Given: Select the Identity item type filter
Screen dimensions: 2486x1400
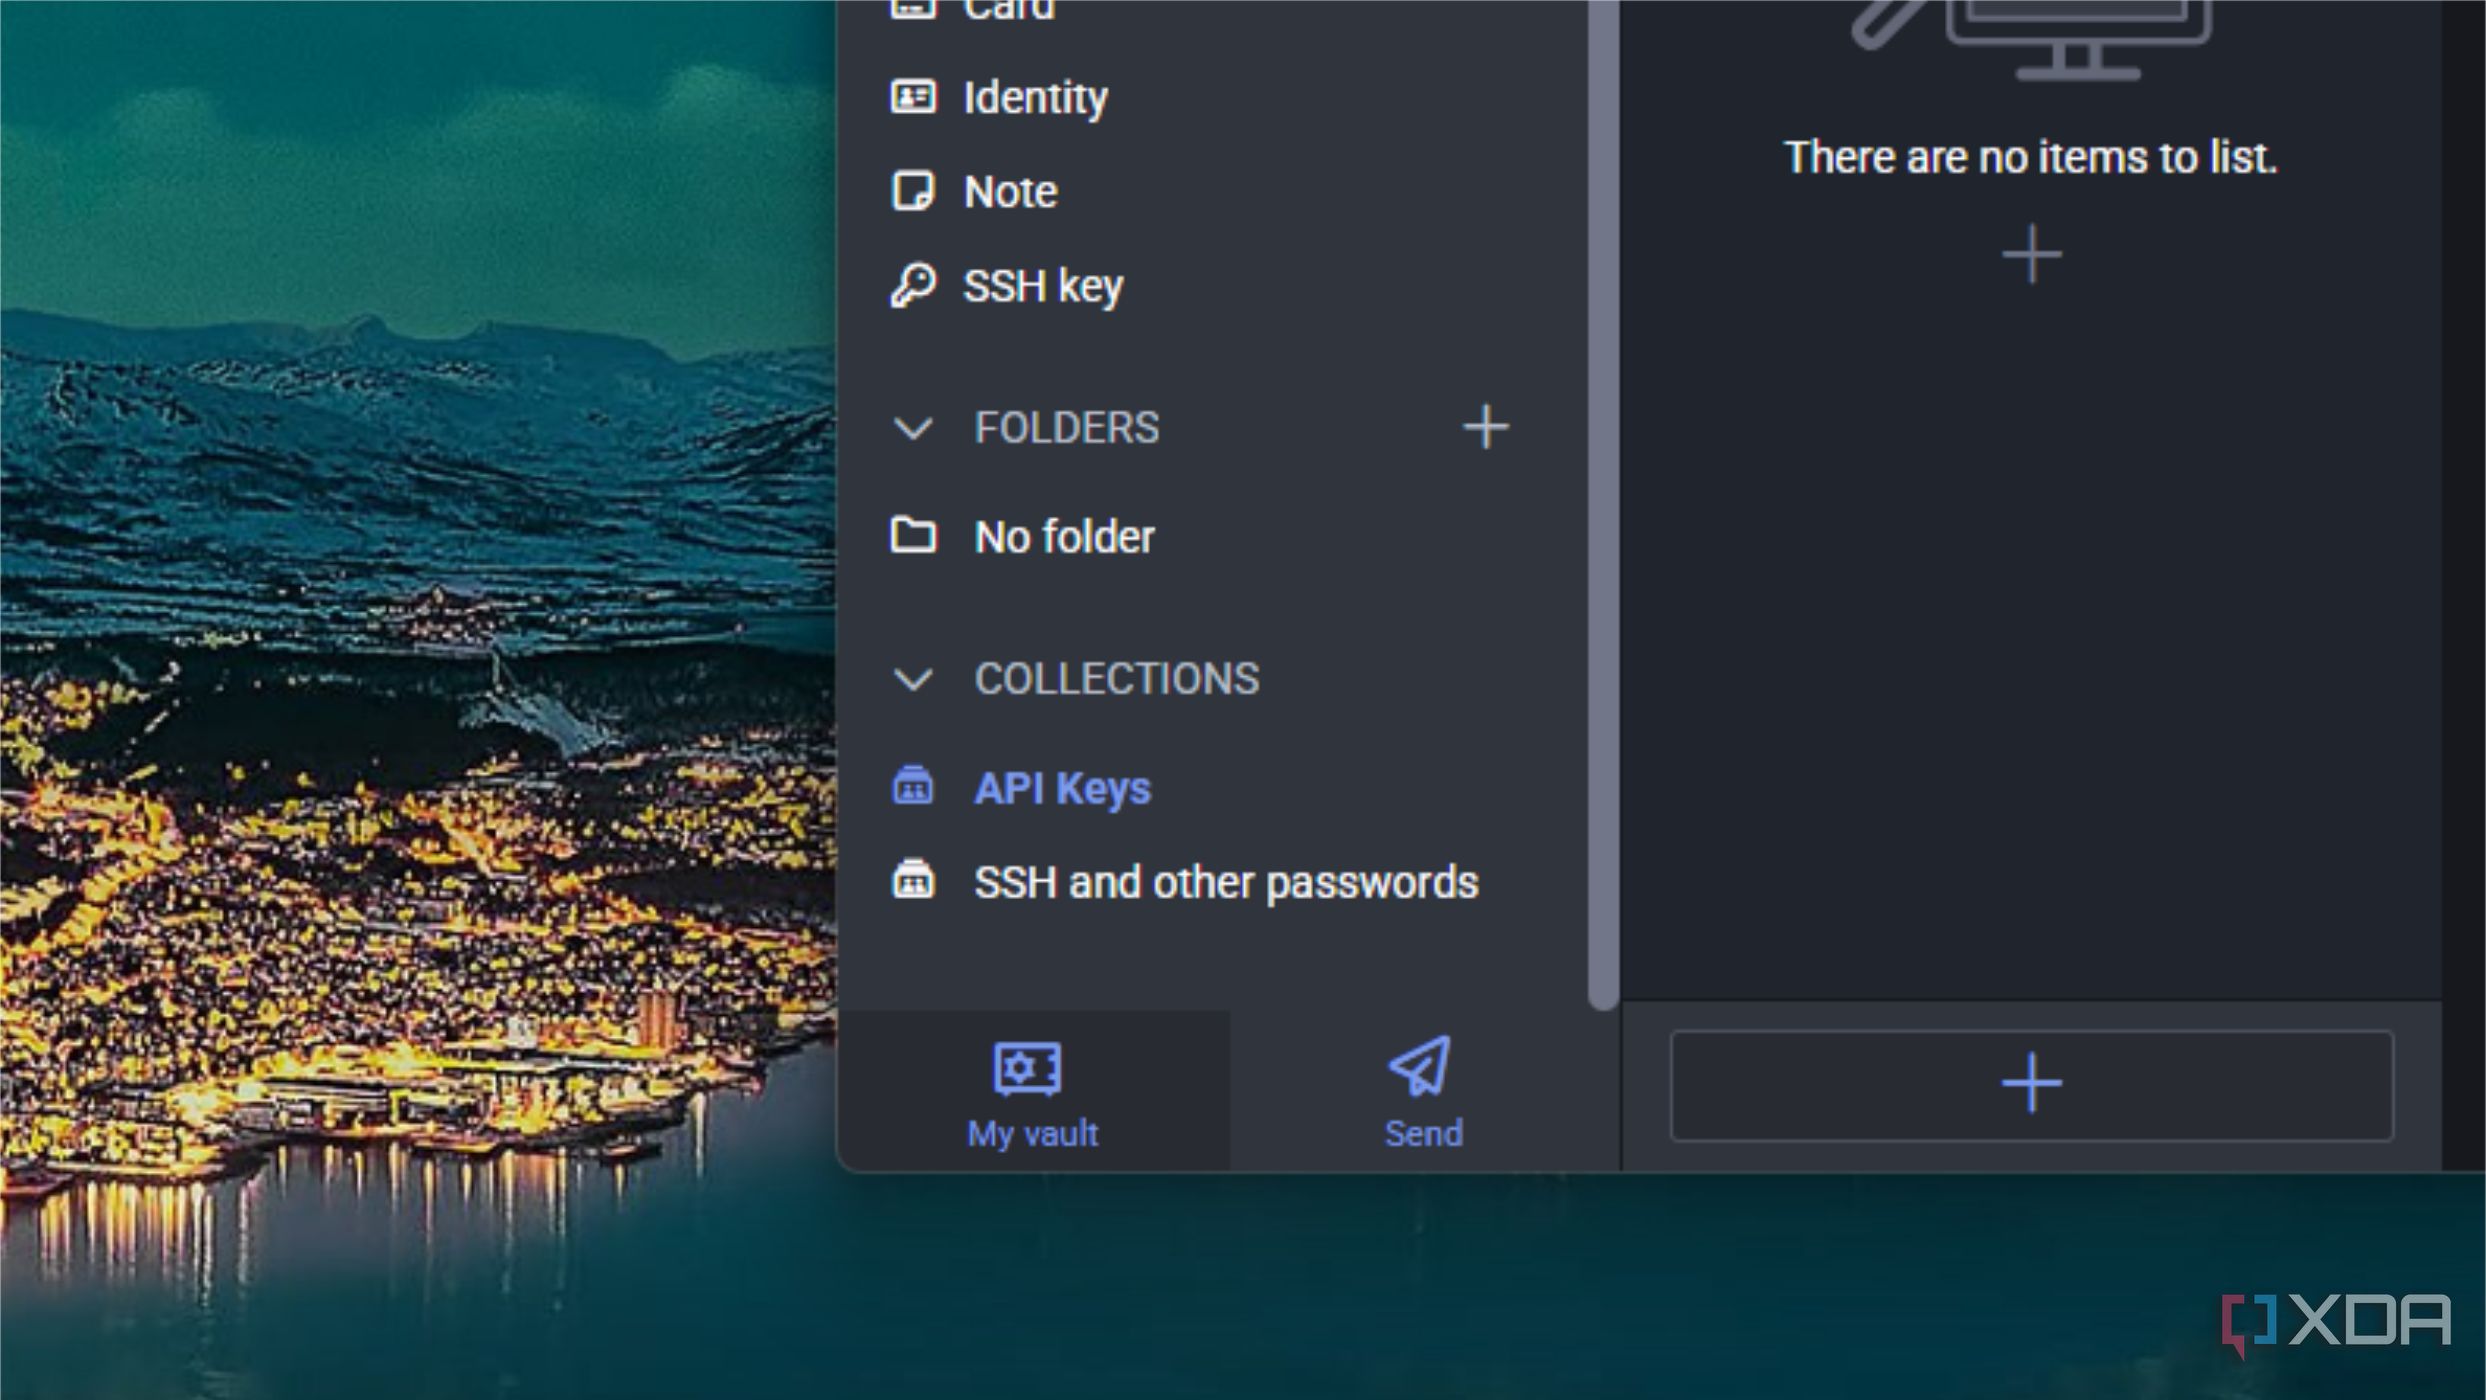Looking at the screenshot, I should point(1035,98).
